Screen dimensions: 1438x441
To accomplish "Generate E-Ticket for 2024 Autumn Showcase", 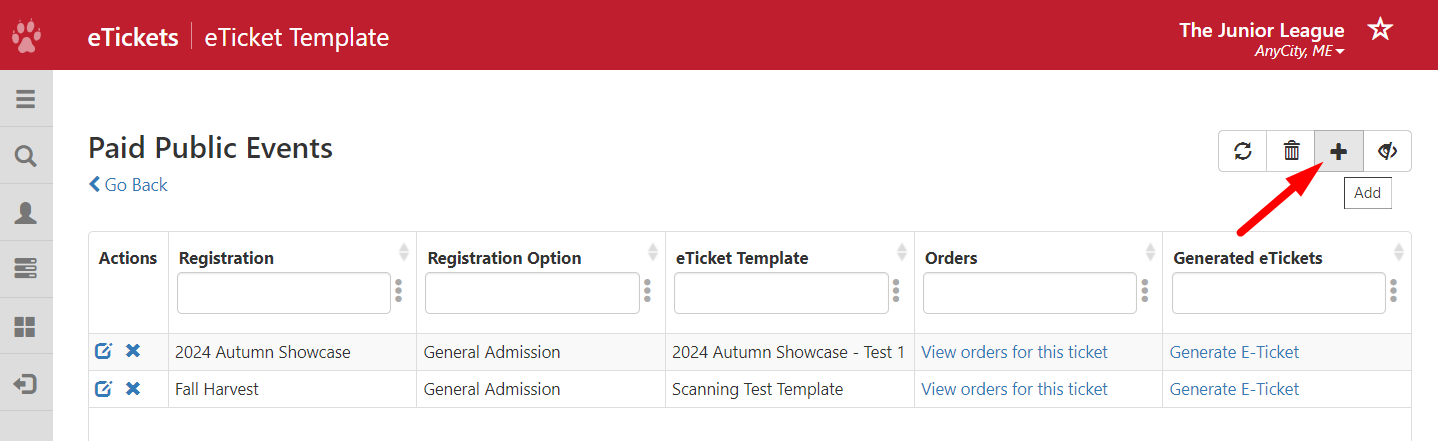I will [1234, 352].
